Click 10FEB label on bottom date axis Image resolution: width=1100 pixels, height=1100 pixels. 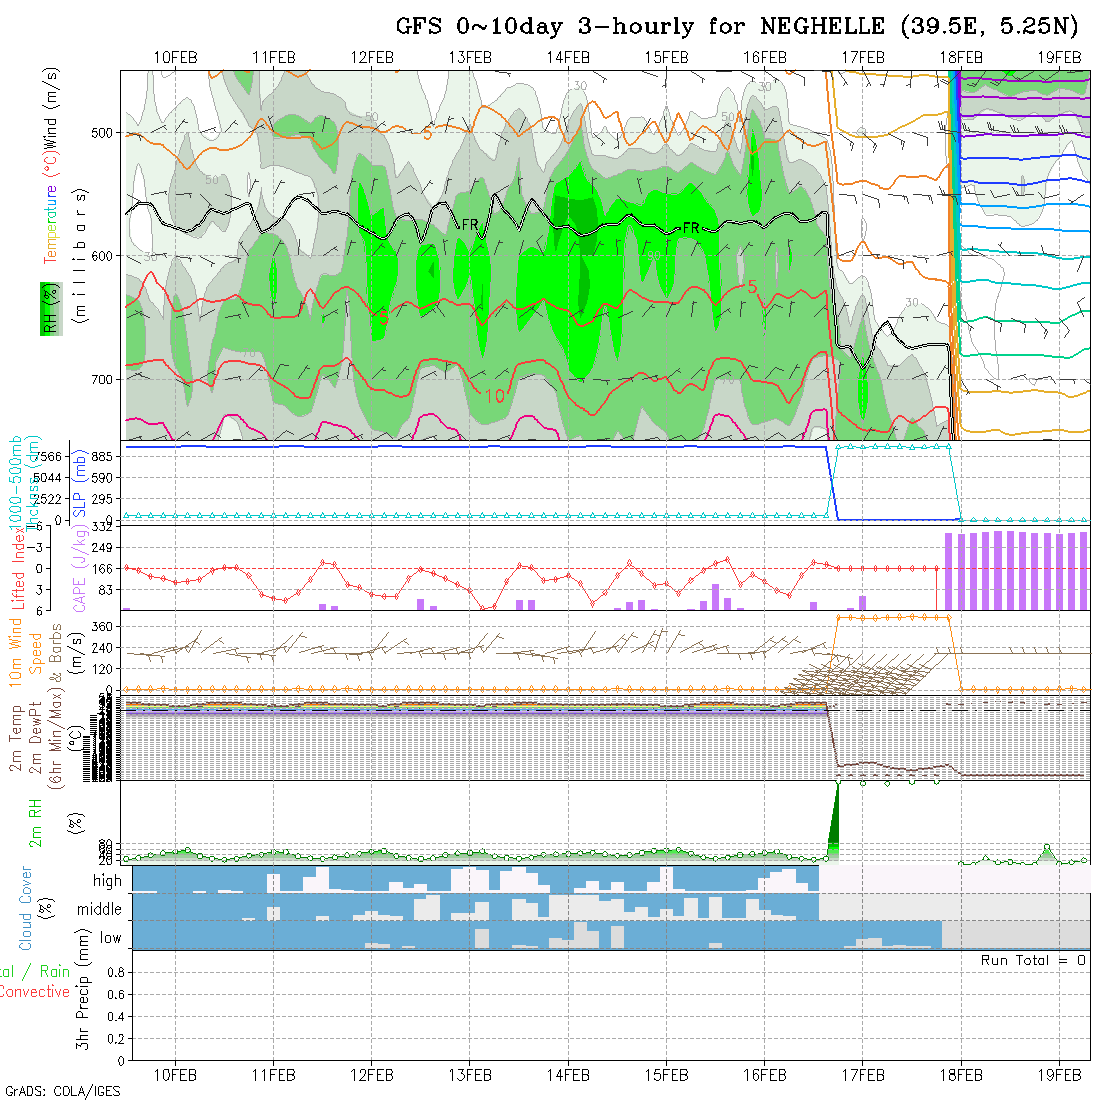pyautogui.click(x=175, y=1075)
